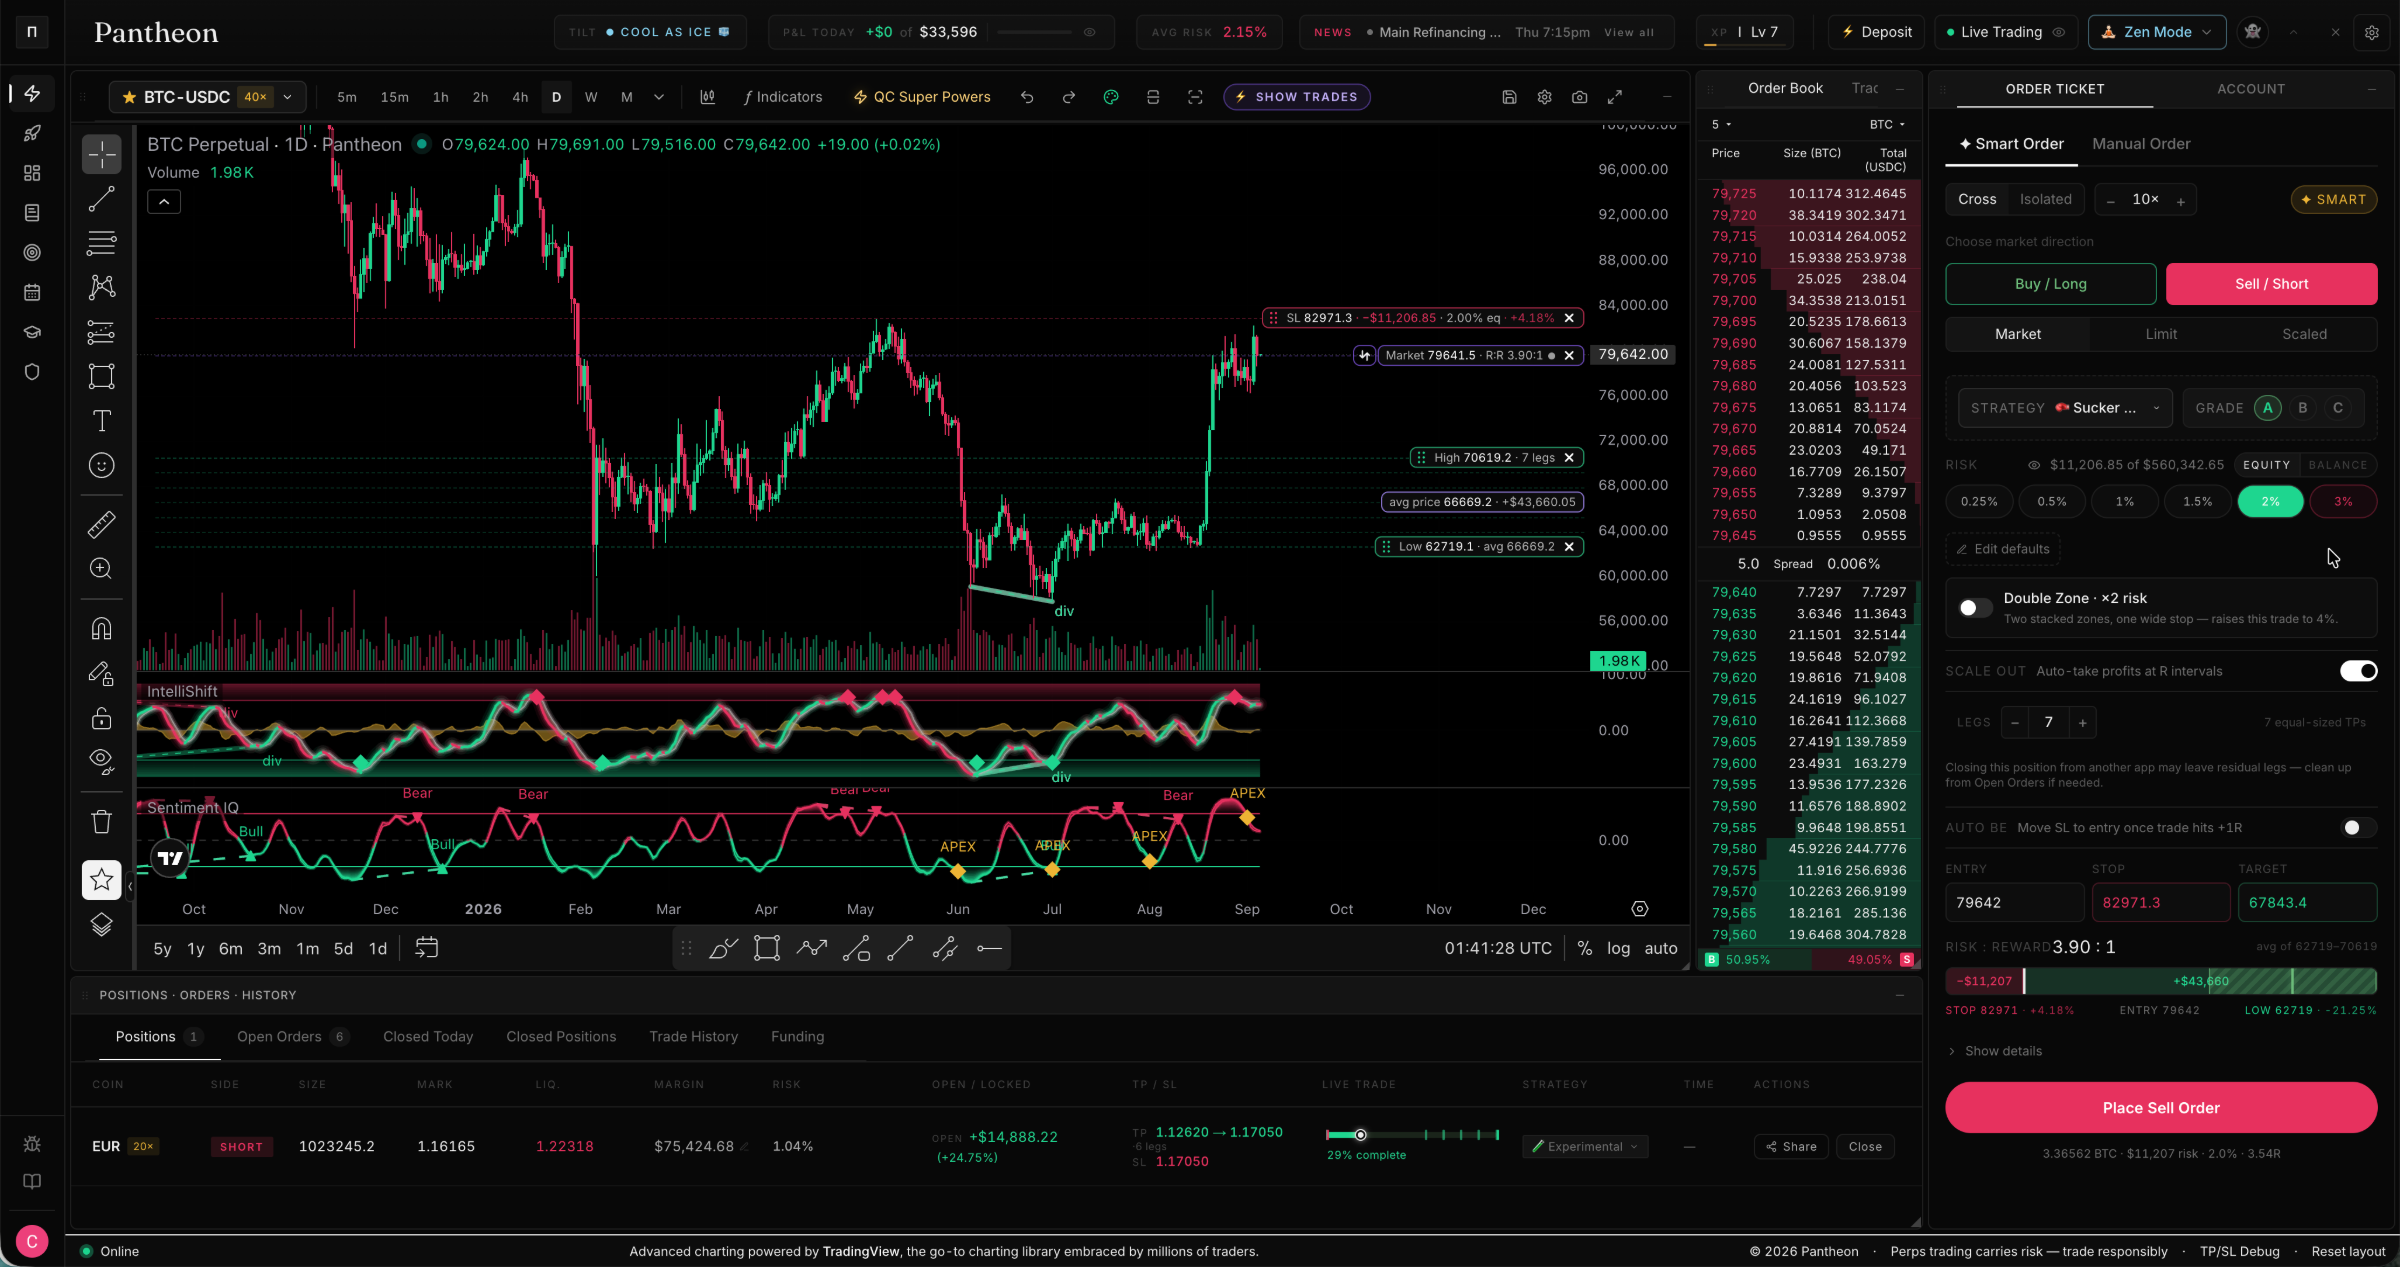This screenshot has width=2400, height=1267.
Task: Choose Buy / Long direction
Action: pyautogui.click(x=2050, y=284)
